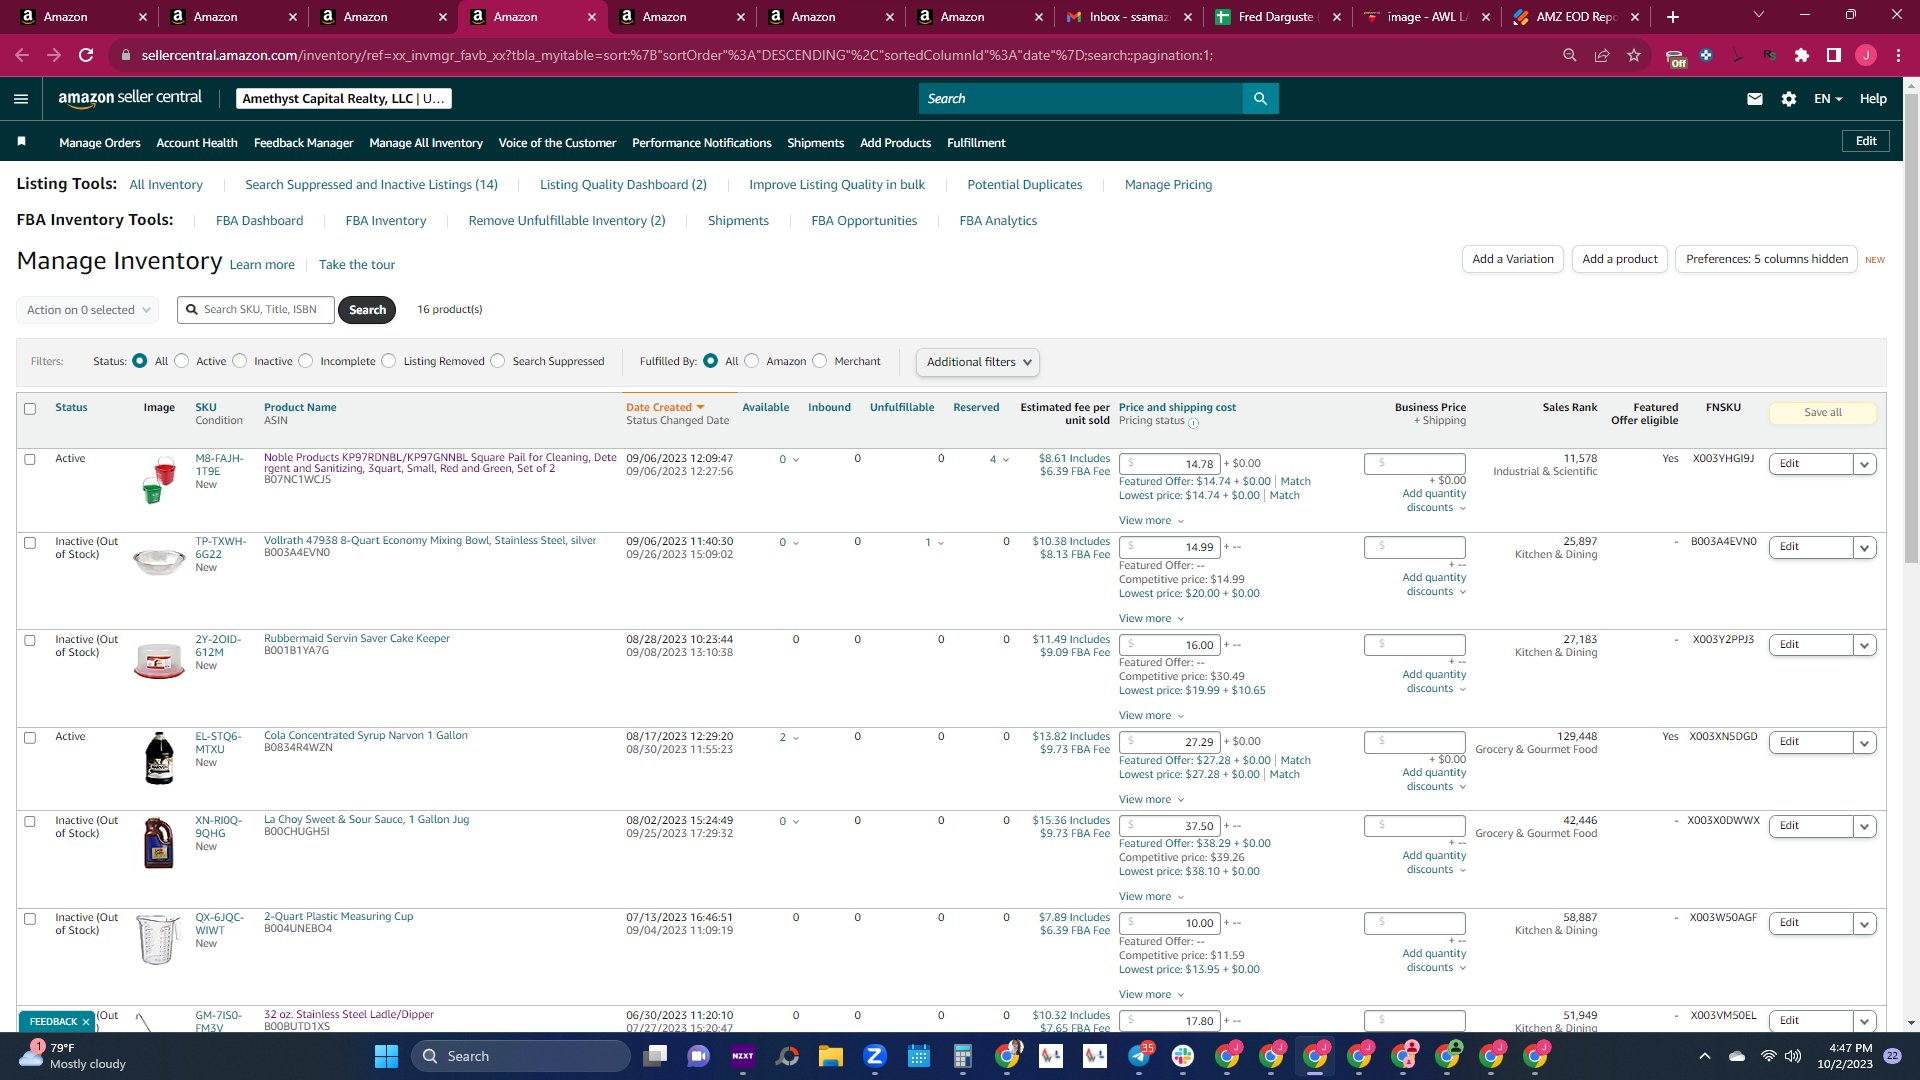Image resolution: width=1920 pixels, height=1080 pixels.
Task: Click the Add a product button
Action: pyautogui.click(x=1620, y=259)
